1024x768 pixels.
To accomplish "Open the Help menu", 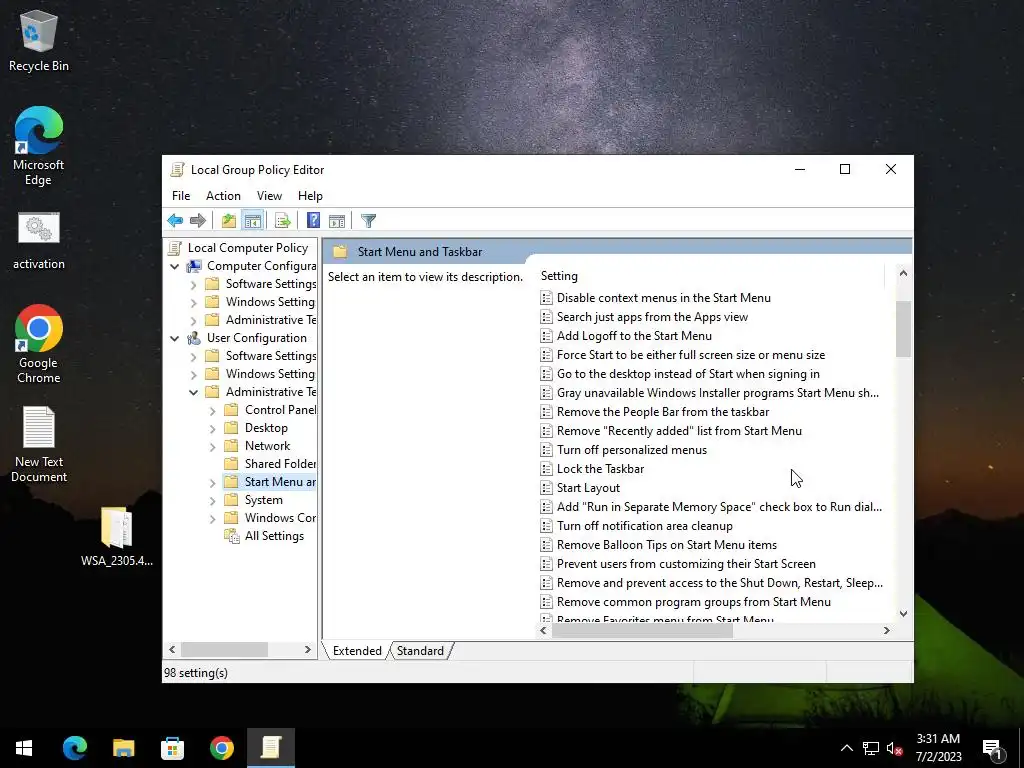I will (x=310, y=196).
